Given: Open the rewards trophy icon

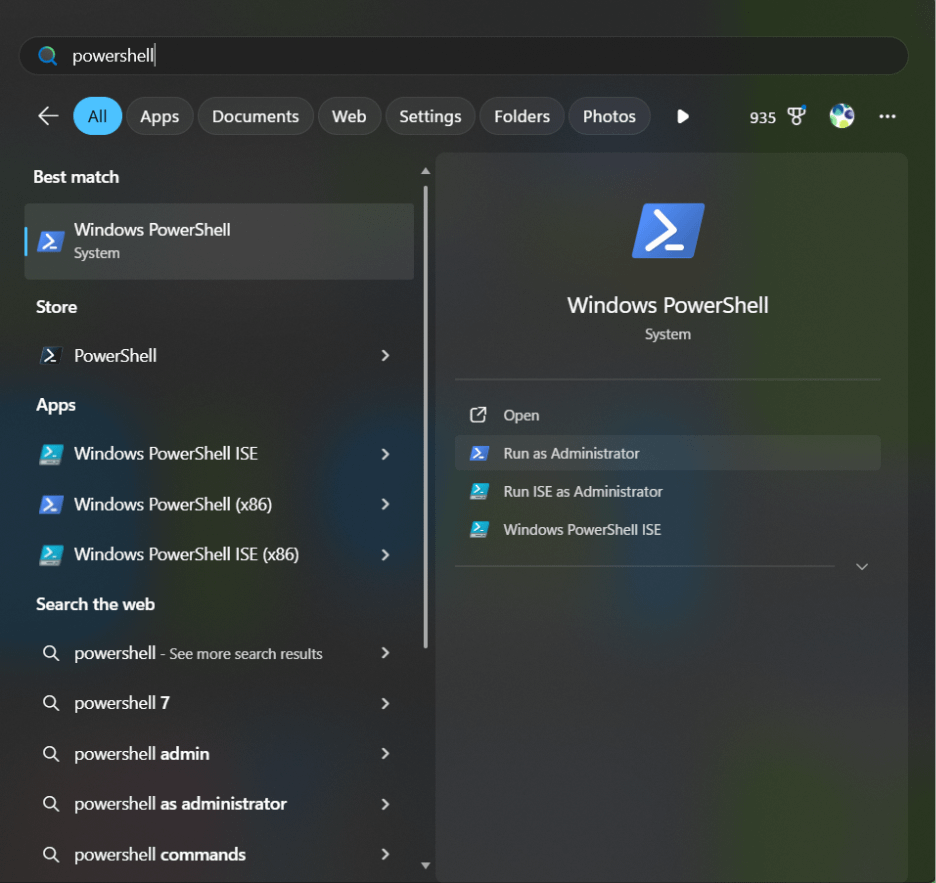Looking at the screenshot, I should [x=796, y=115].
